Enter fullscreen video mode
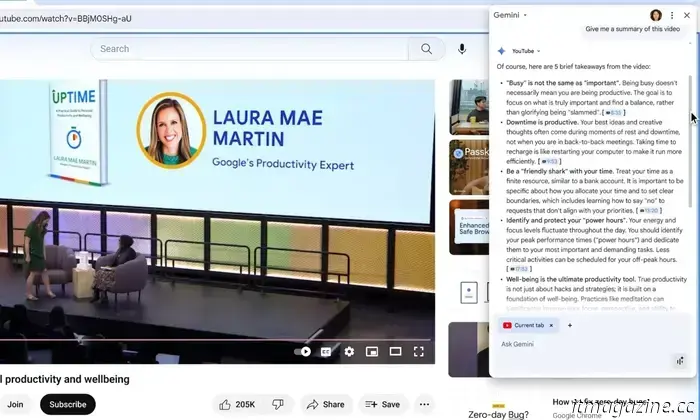 point(418,352)
